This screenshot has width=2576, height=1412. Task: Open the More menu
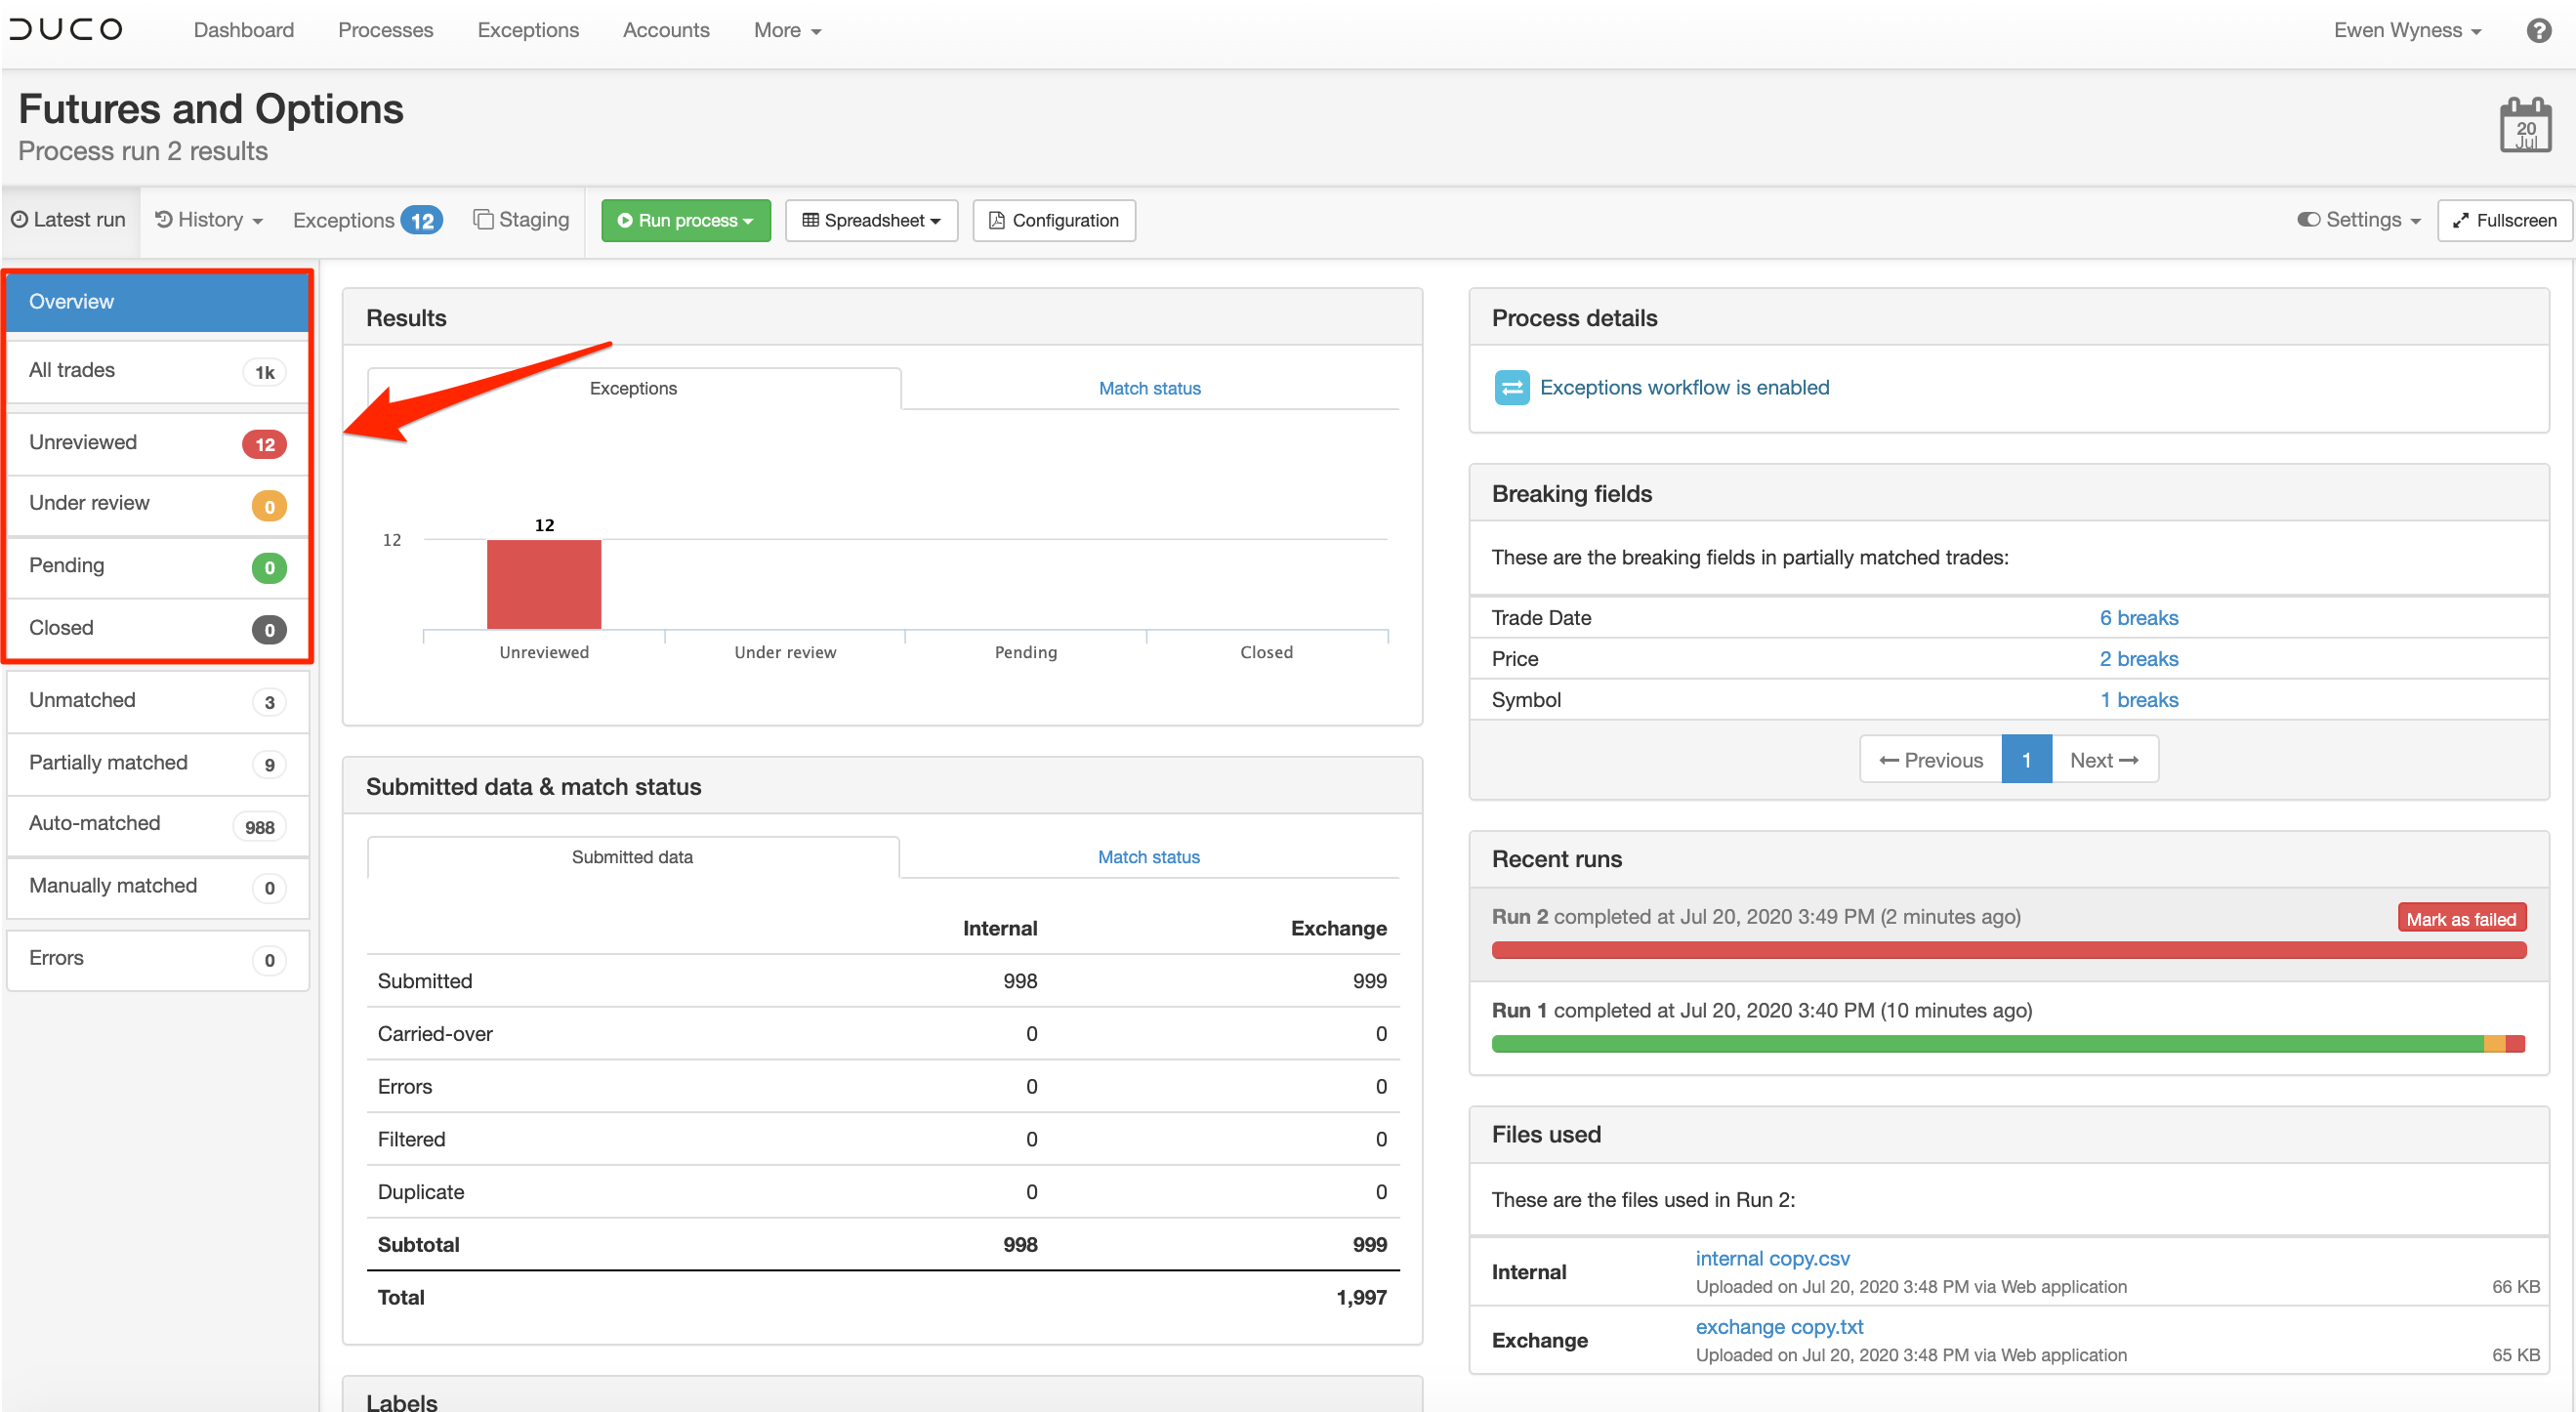coord(786,30)
